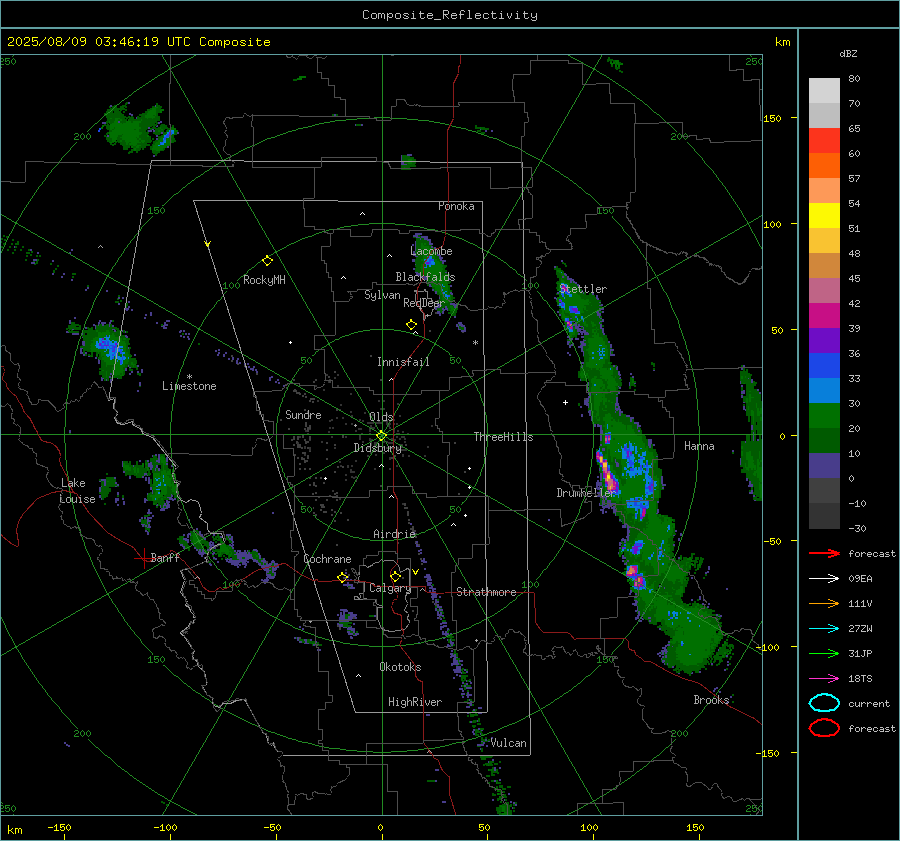Click the yellow diamond marker beside Cochrane
The width and height of the screenshot is (900, 841).
click(343, 577)
